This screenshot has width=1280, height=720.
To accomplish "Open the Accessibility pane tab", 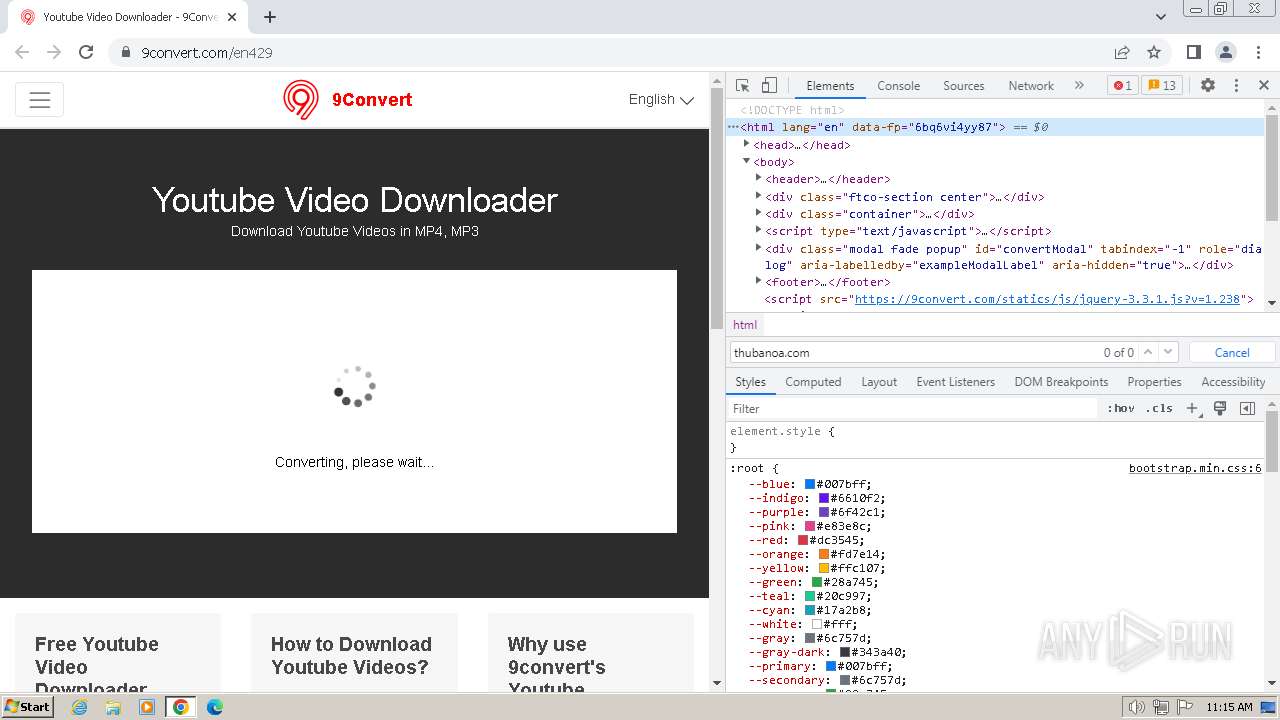I will (x=1233, y=382).
